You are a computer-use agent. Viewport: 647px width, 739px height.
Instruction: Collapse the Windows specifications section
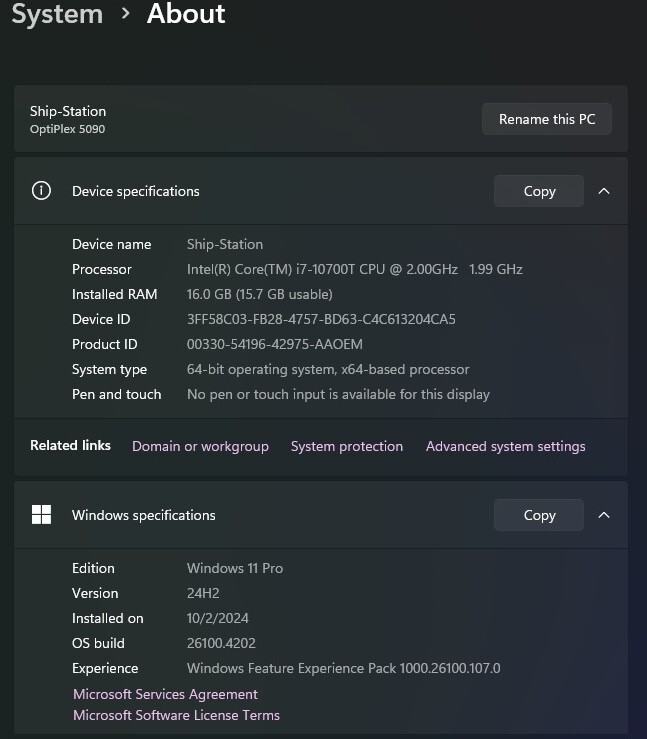pyautogui.click(x=604, y=515)
